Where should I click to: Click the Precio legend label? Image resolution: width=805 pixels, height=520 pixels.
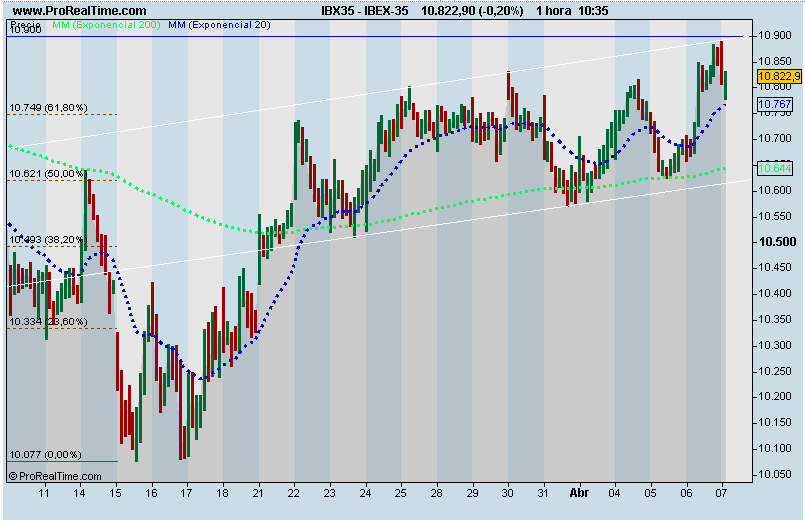point(25,24)
